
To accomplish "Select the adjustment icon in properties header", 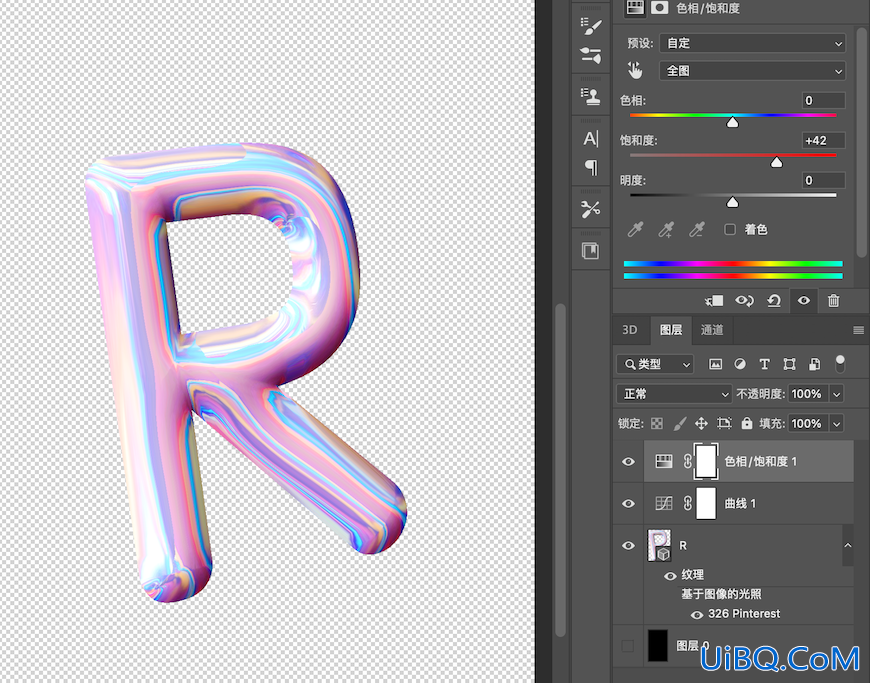I will coord(635,8).
